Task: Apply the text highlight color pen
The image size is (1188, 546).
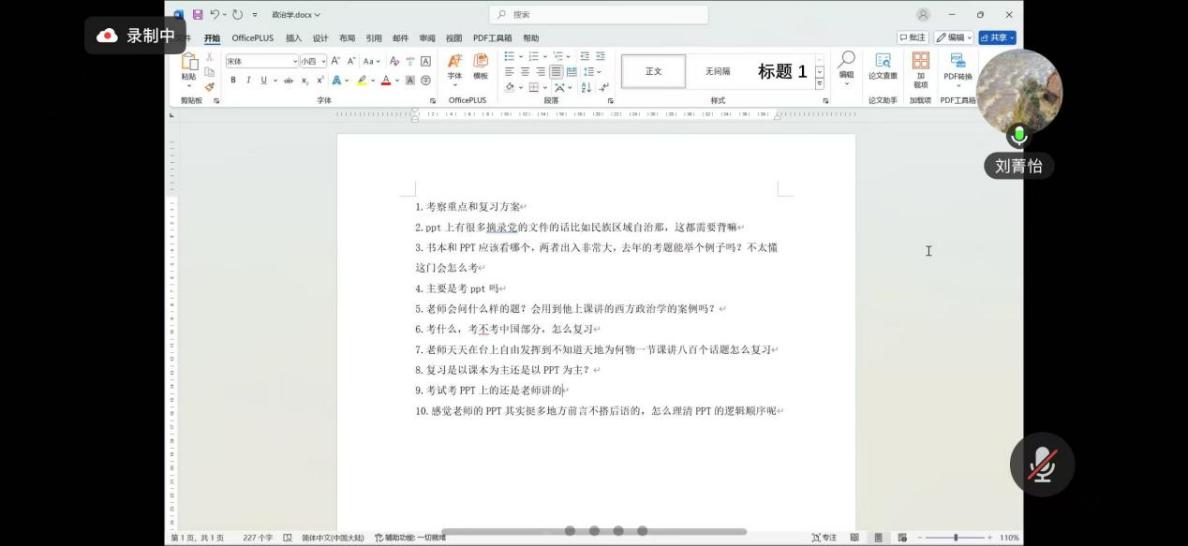Action: (362, 80)
